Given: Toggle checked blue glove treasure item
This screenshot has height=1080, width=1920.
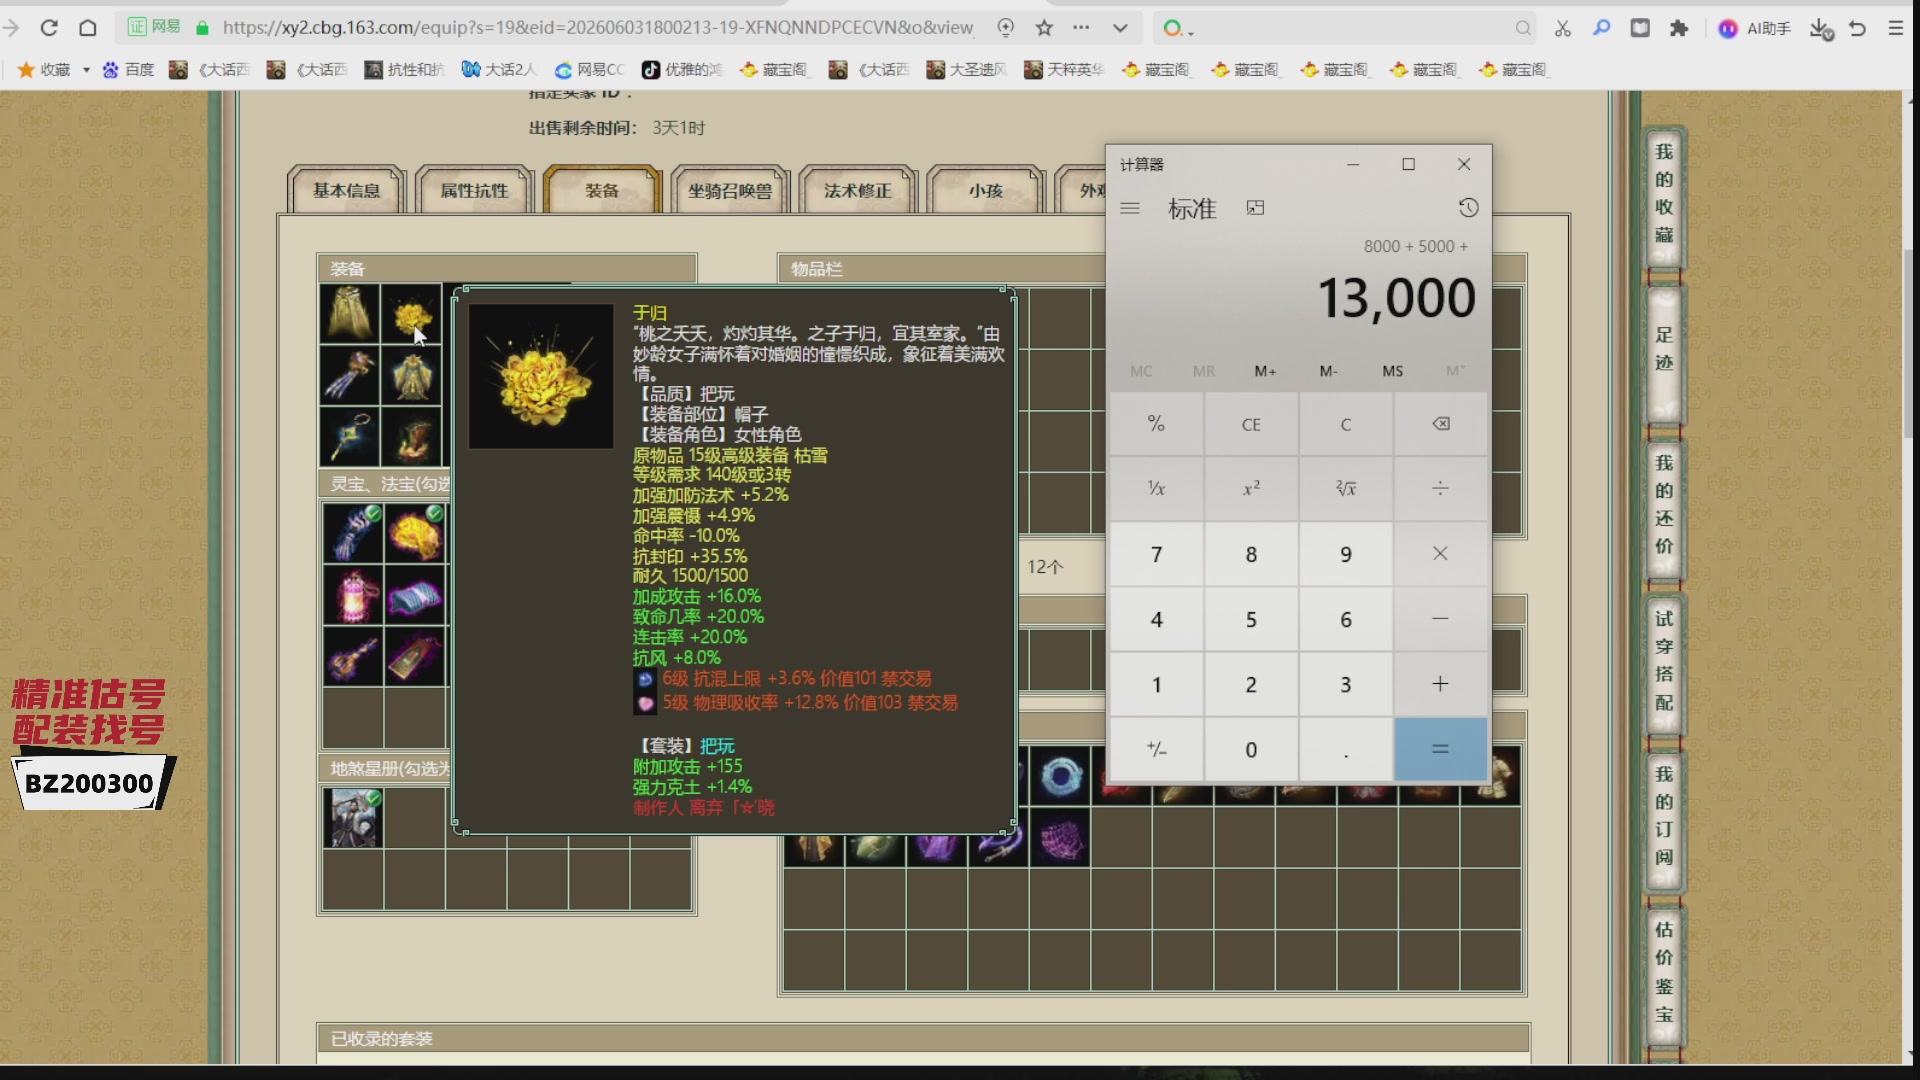Looking at the screenshot, I should tap(352, 532).
